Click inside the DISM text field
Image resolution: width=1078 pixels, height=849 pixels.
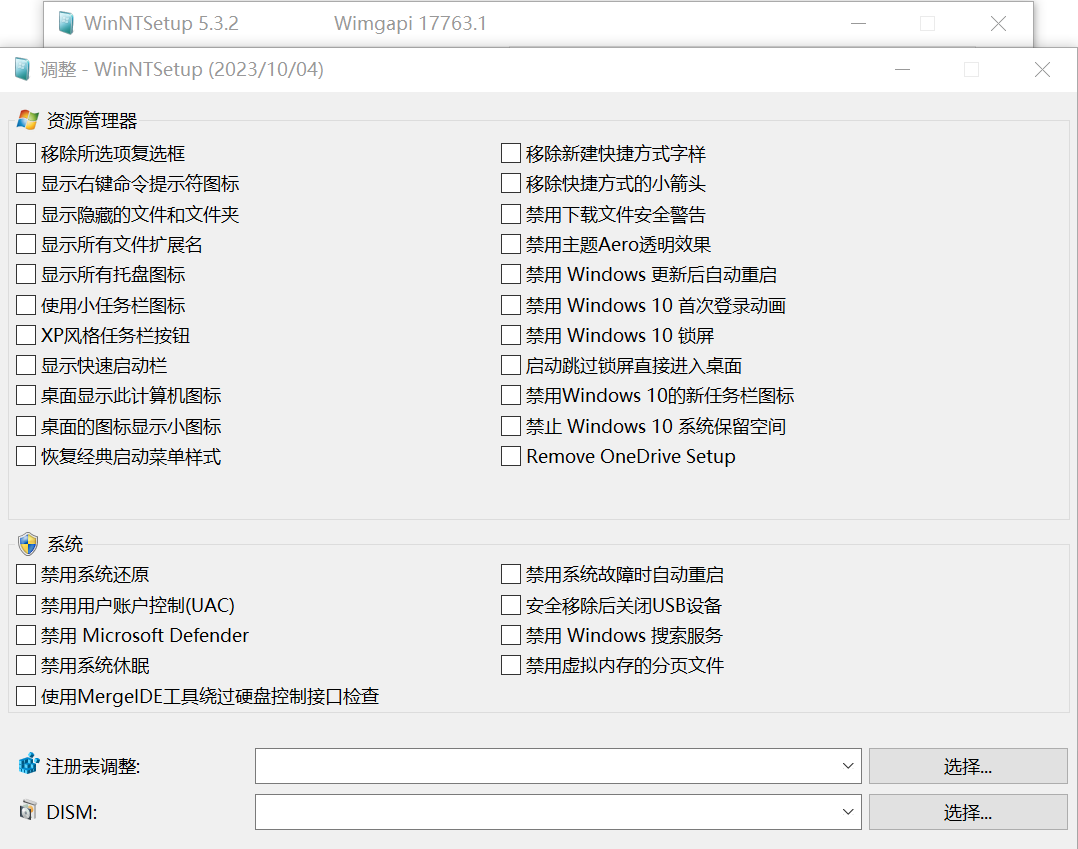coord(545,811)
